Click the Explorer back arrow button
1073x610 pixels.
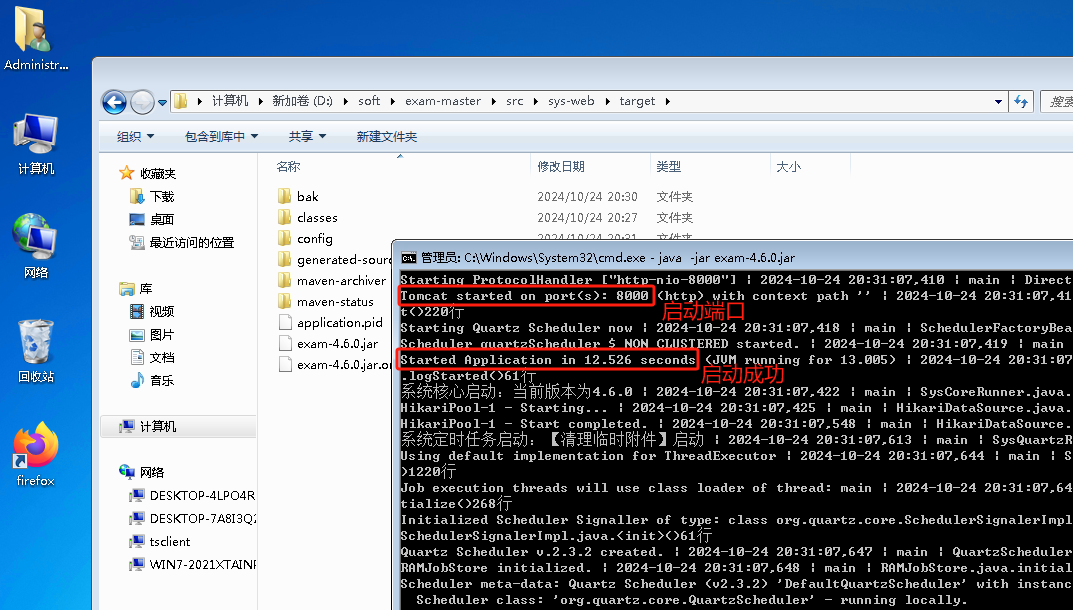(114, 101)
